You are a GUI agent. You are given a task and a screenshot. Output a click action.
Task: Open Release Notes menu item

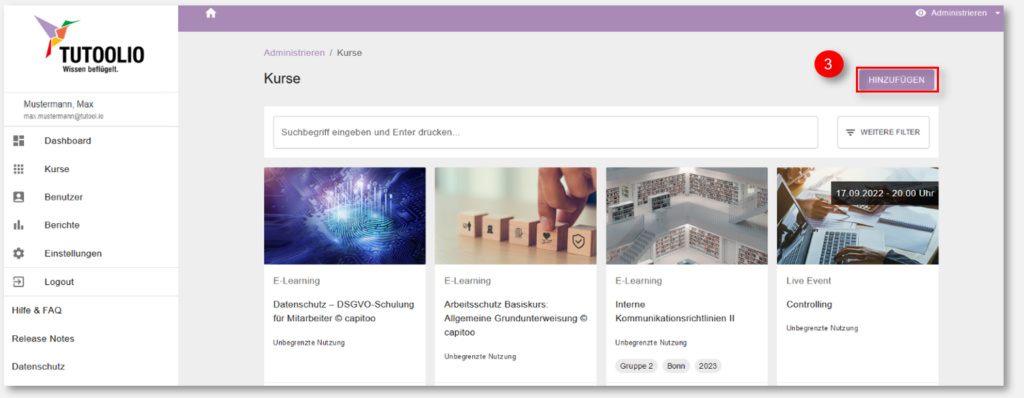coord(43,339)
